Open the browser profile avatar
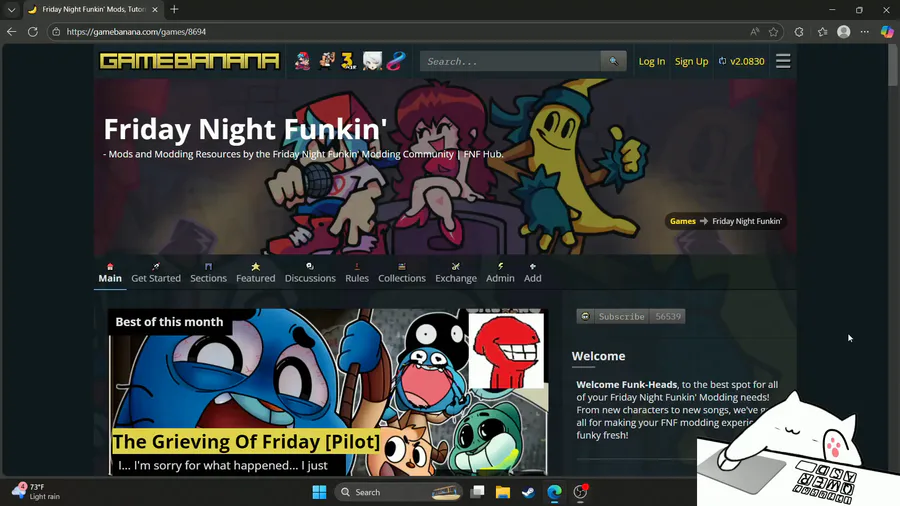The image size is (900, 506). 843,32
